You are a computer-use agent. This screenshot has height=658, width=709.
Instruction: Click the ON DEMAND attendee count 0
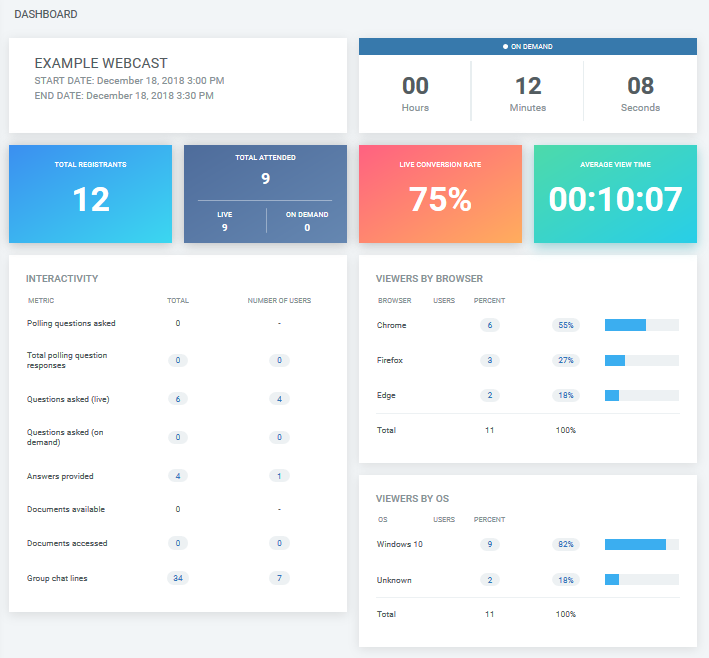pos(307,227)
